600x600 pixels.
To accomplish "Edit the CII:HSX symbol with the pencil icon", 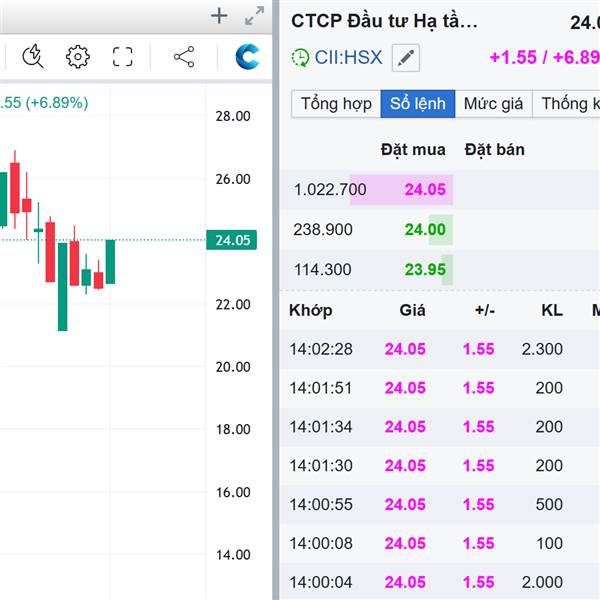I will coord(405,58).
